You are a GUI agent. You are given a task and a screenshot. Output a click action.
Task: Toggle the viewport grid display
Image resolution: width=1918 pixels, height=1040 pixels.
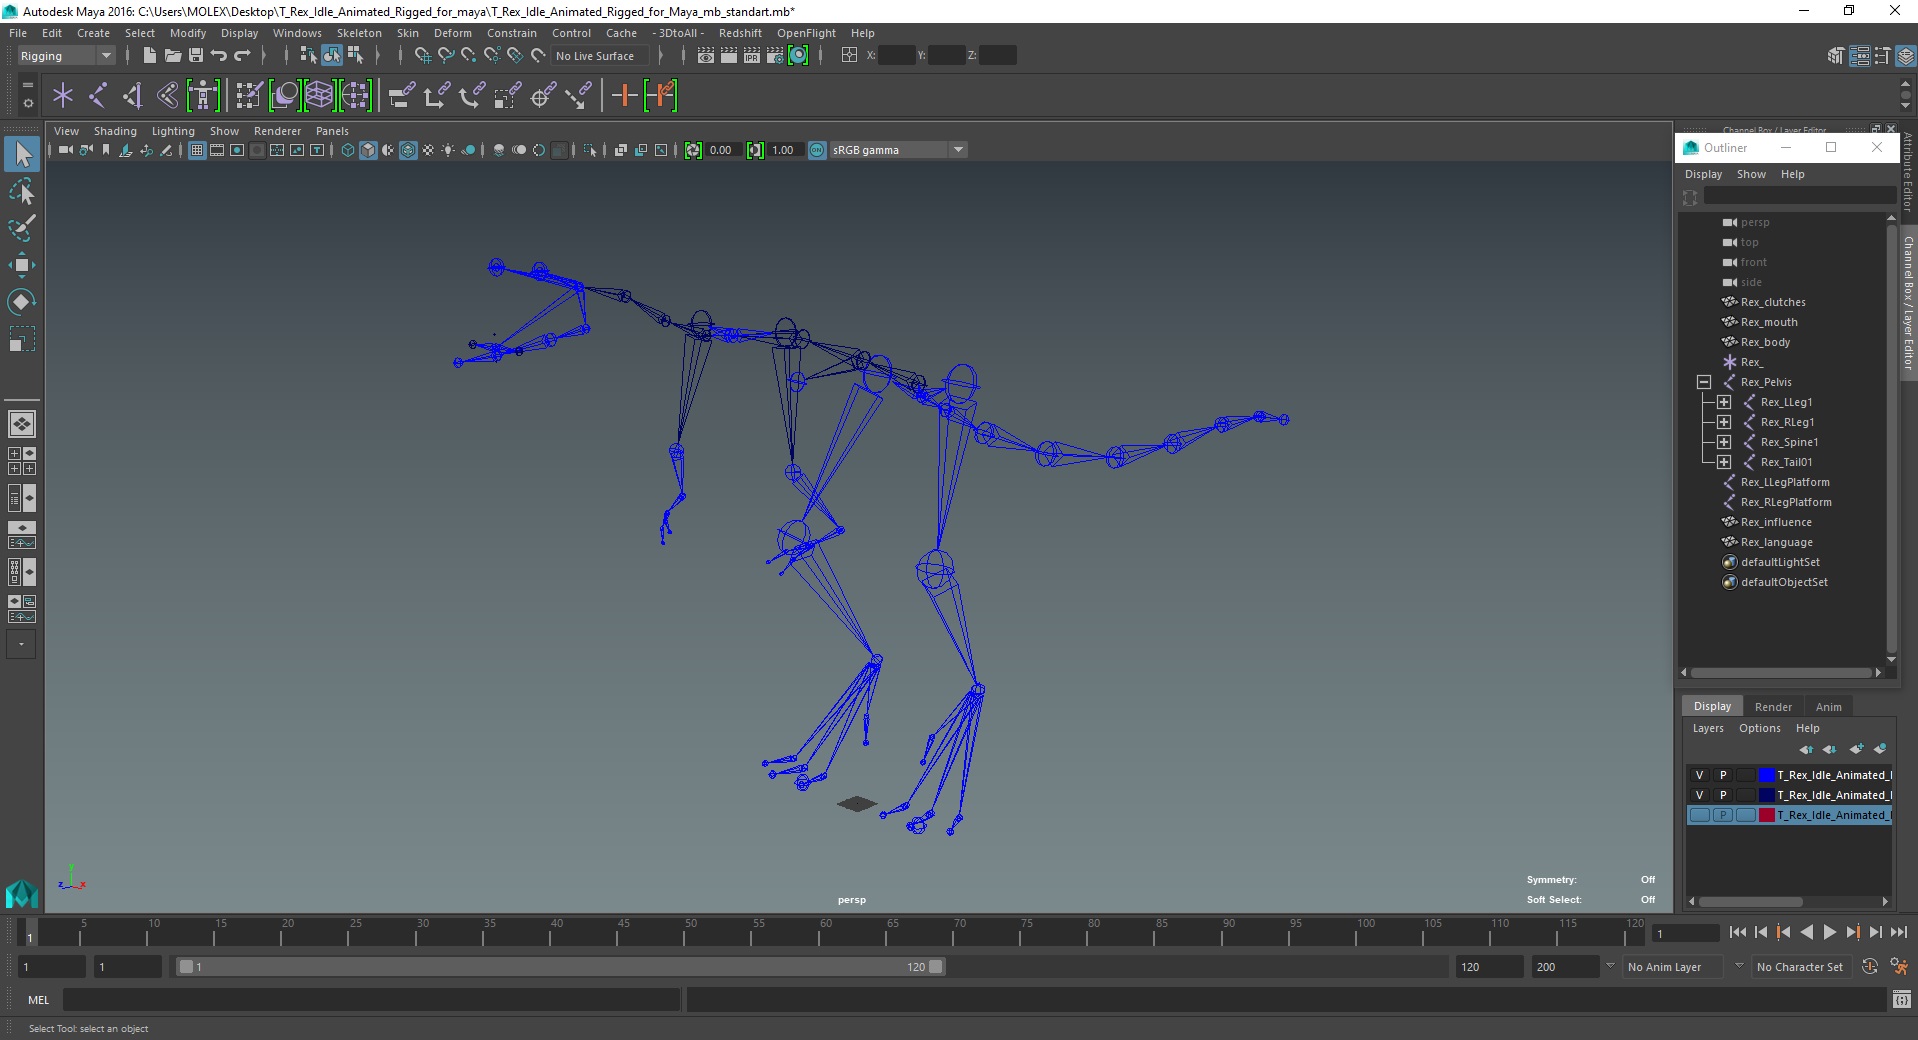tap(197, 150)
